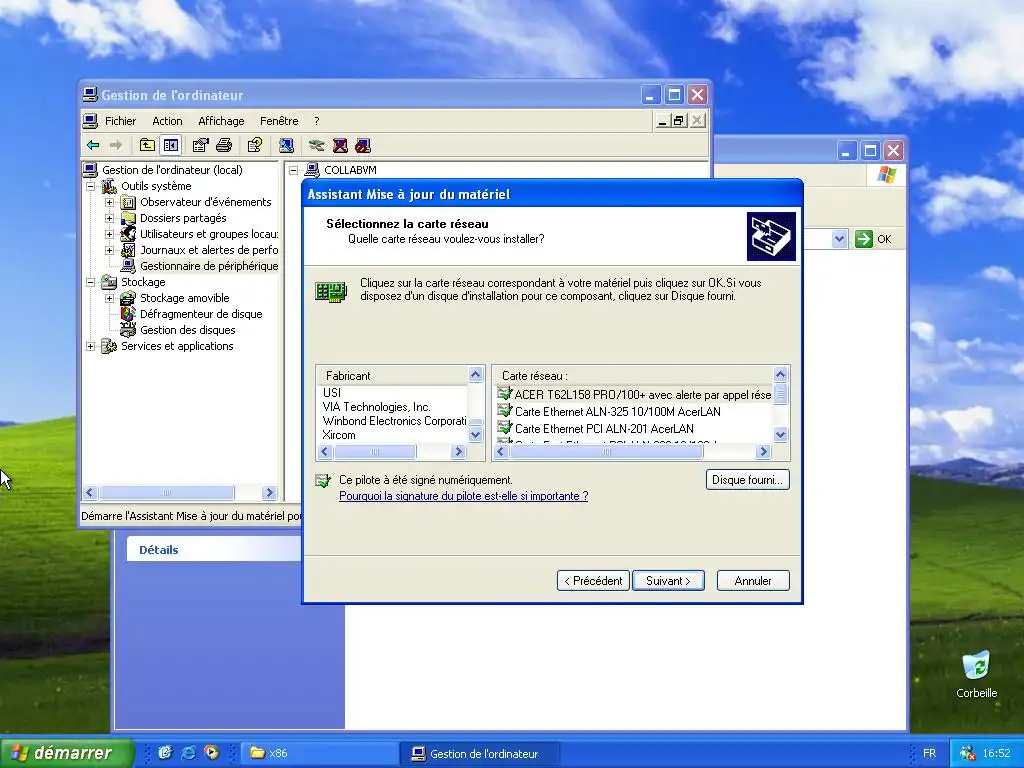1024x768 pixels.
Task: Click the console tree right scroll arrow
Action: 269,492
